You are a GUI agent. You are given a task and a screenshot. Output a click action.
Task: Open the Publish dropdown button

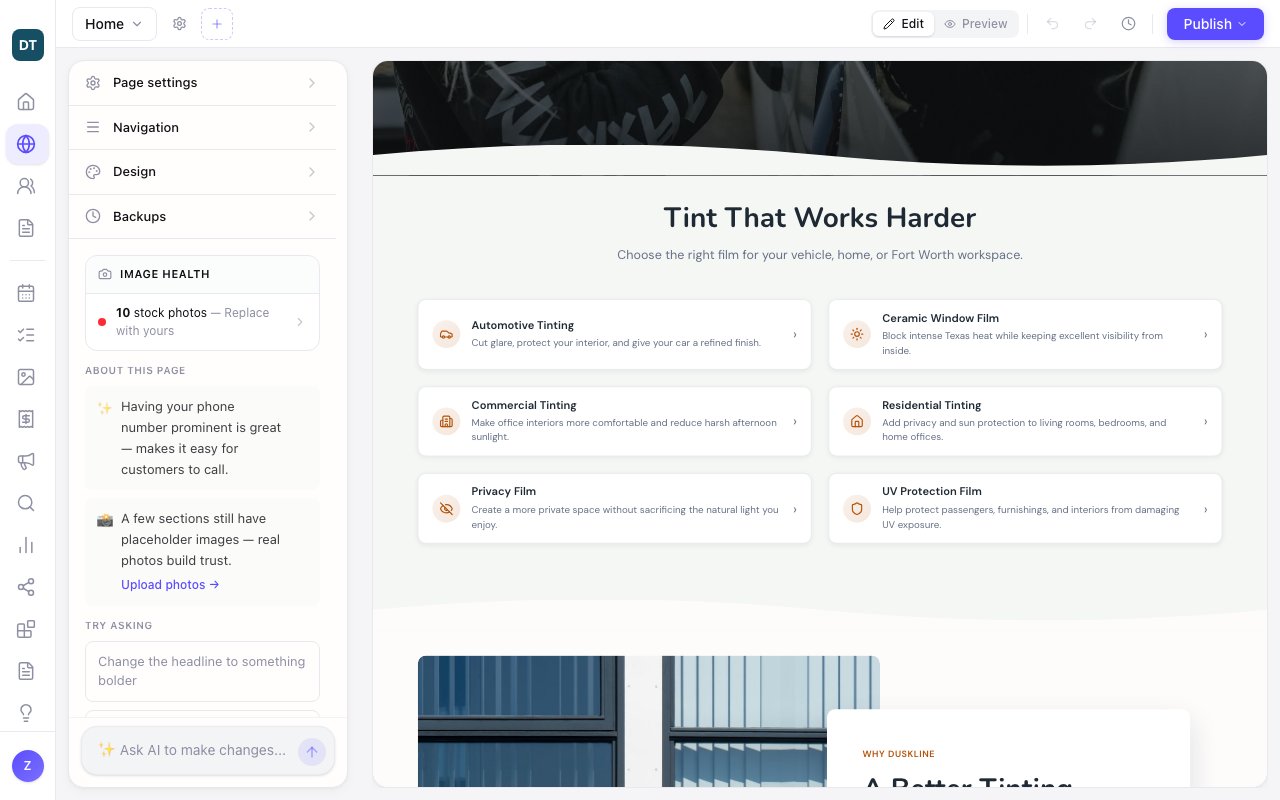pos(1215,24)
